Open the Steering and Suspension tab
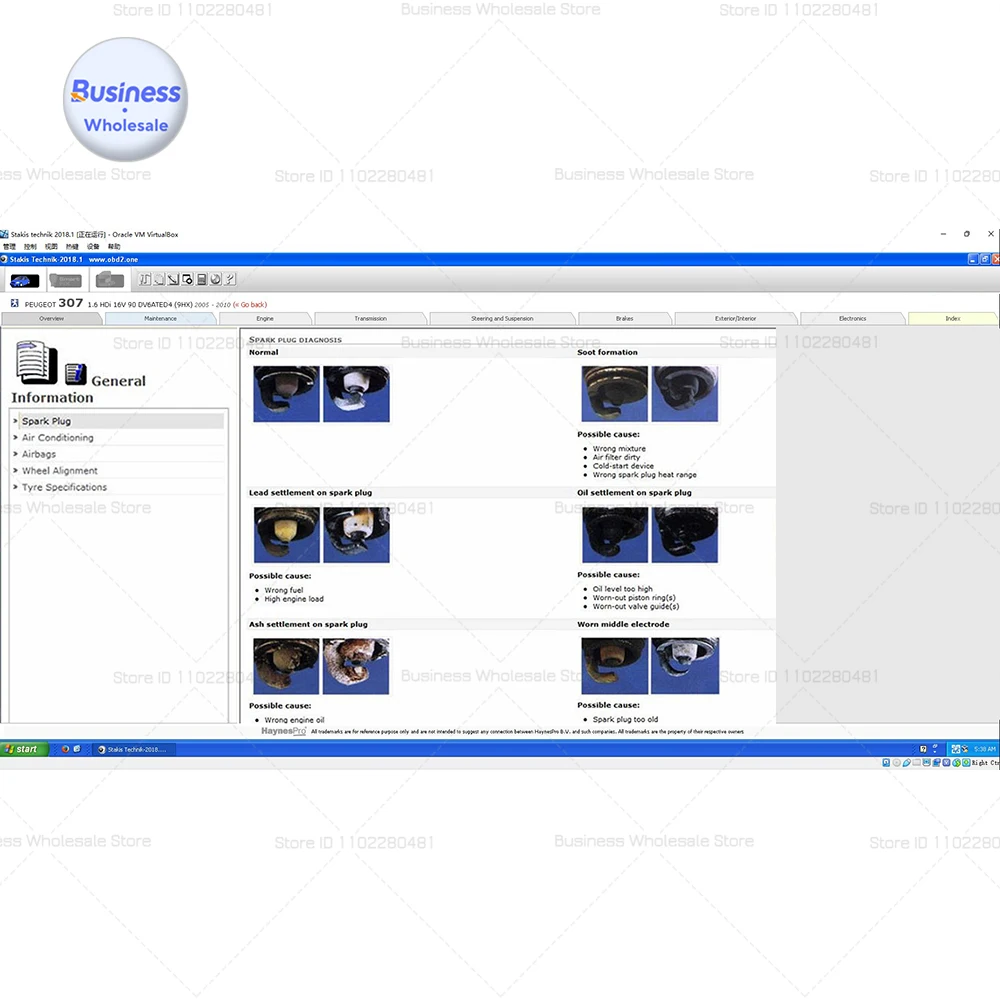 pyautogui.click(x=503, y=318)
